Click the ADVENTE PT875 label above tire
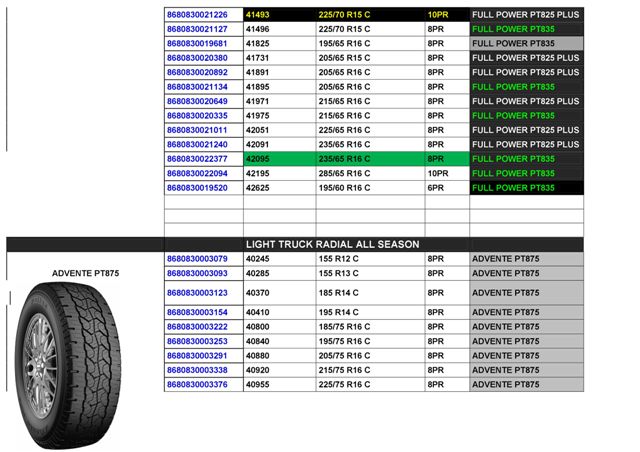This screenshot has height=452, width=640. (85, 273)
